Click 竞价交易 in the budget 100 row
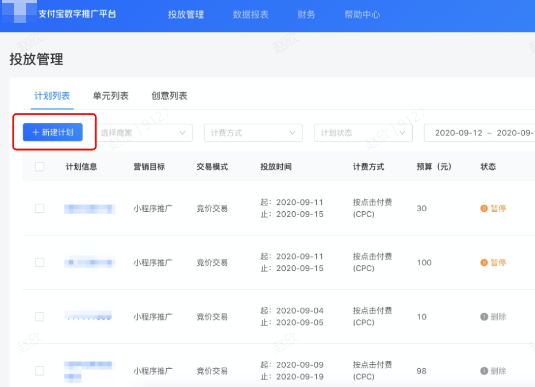Screen dimensions: 535x387 coord(212,262)
